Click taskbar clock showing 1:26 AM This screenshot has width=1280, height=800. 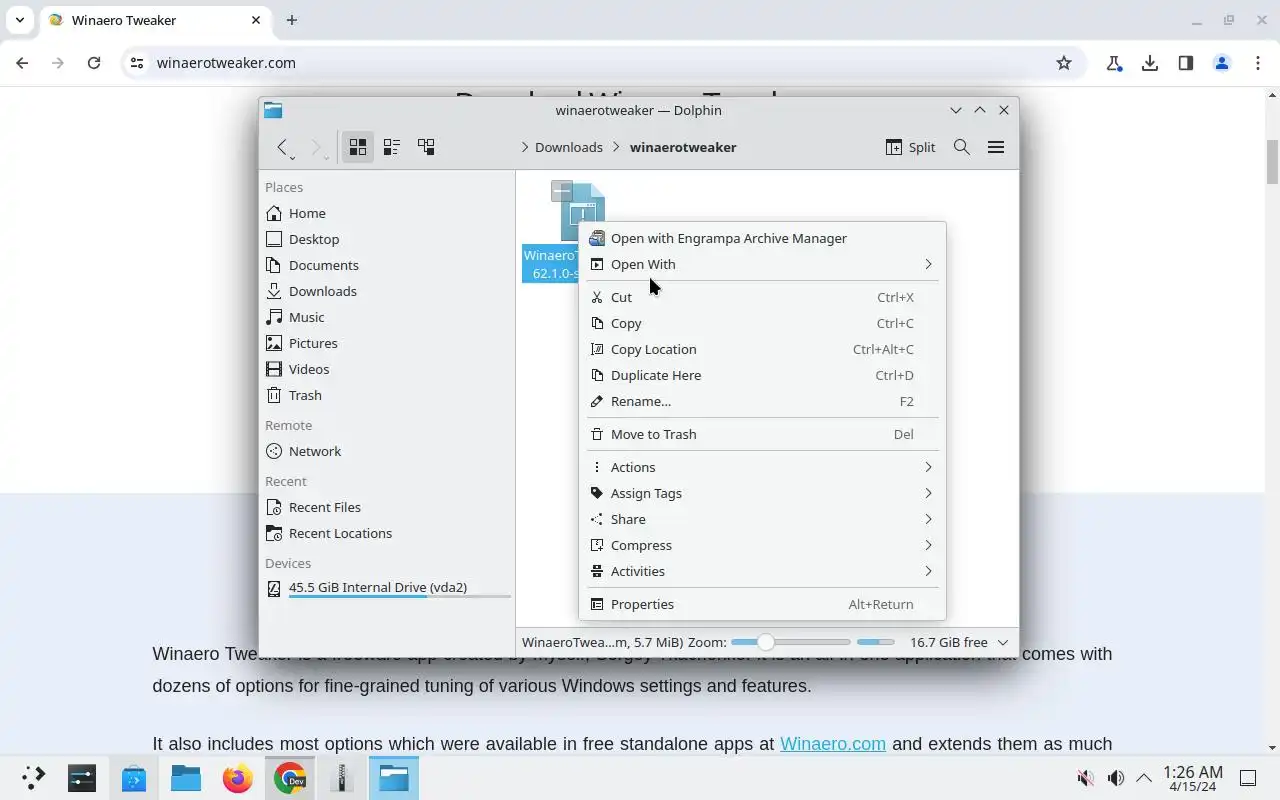point(1192,778)
